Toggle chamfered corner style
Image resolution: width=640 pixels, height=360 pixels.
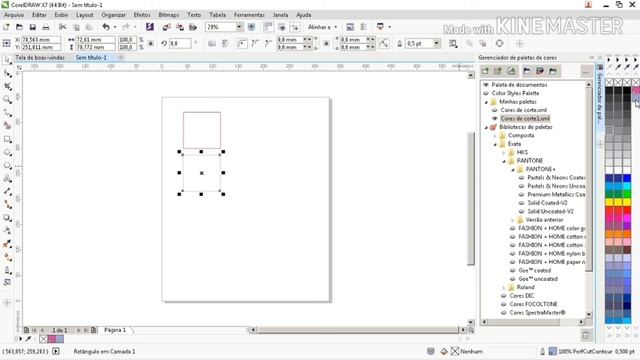(x=268, y=43)
